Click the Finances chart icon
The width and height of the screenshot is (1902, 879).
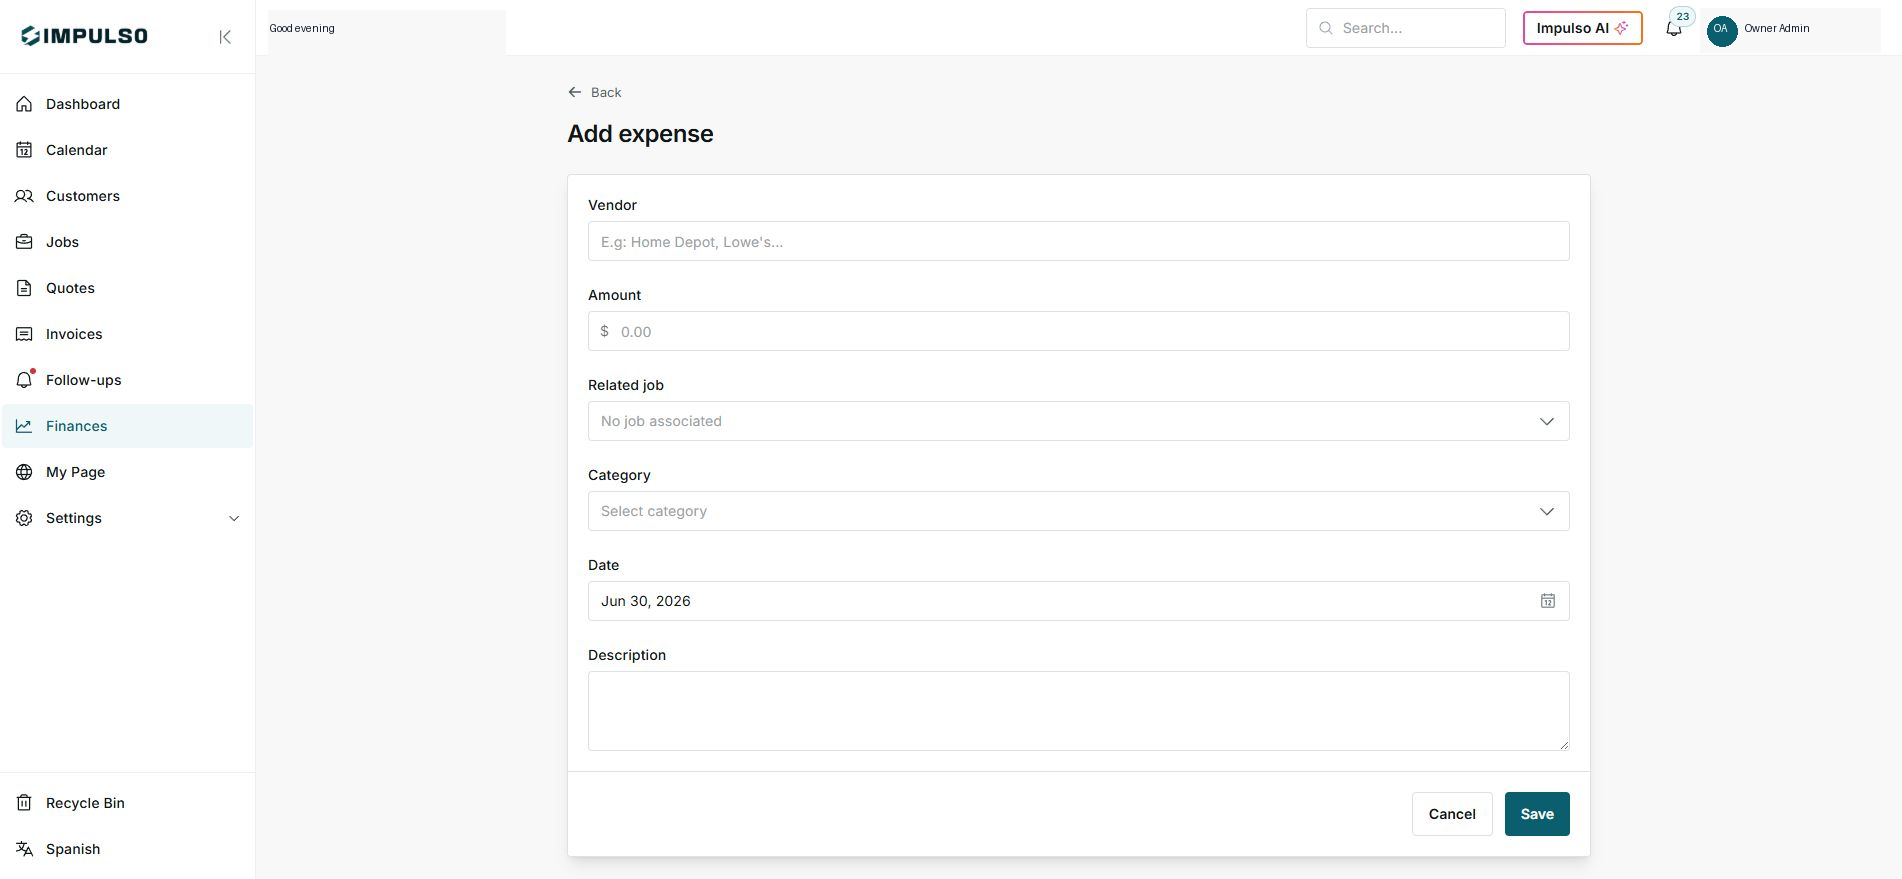24,426
